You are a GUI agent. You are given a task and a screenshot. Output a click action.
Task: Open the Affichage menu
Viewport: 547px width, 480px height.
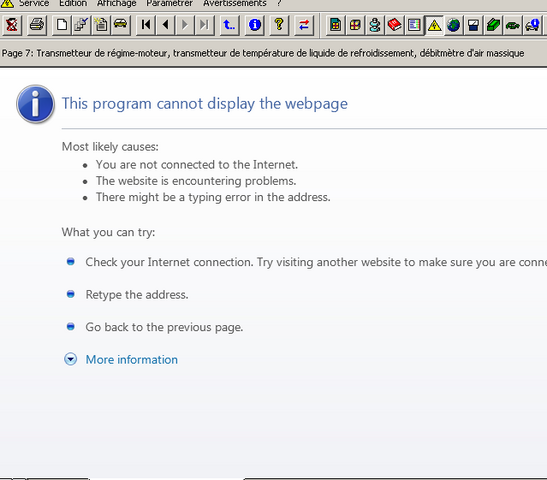coord(117,3)
